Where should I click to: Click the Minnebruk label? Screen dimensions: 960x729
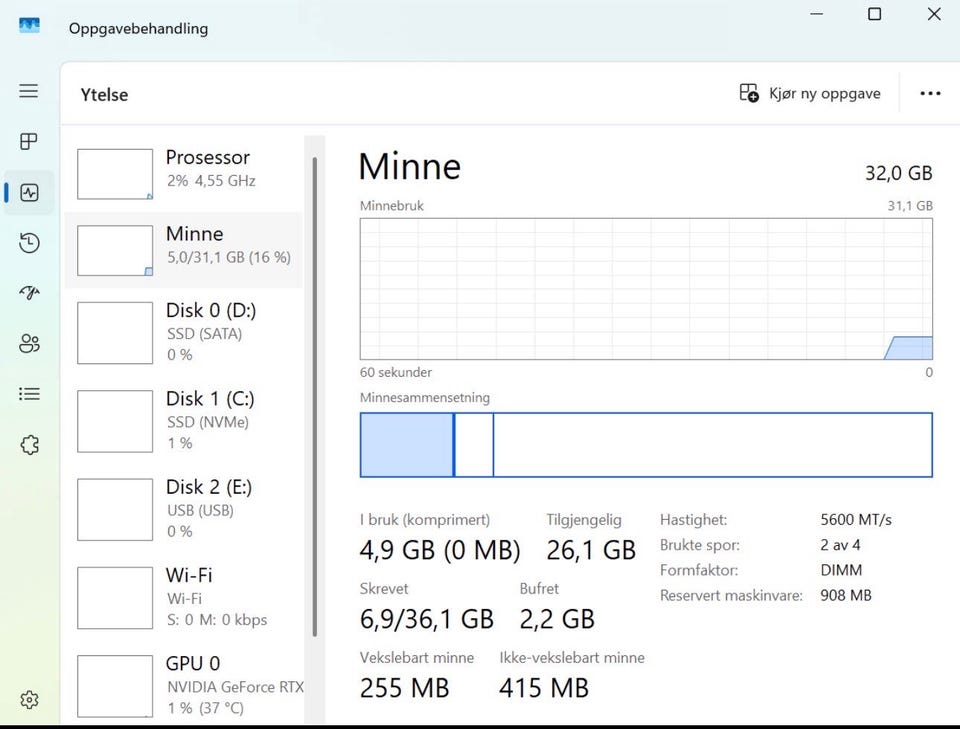coord(392,206)
